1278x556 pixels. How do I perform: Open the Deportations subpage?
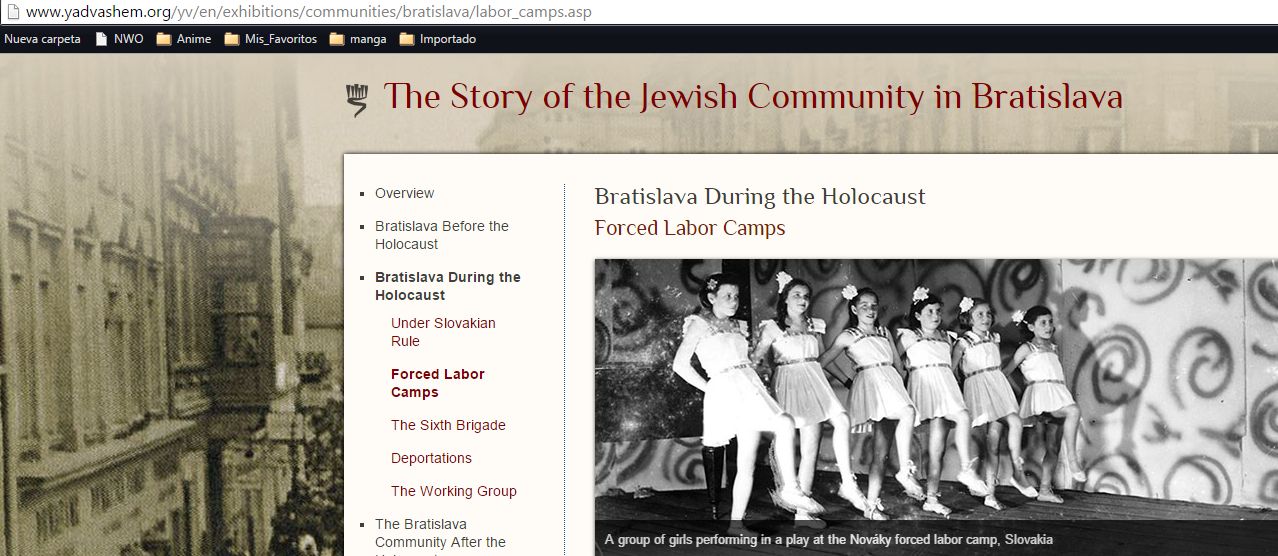click(431, 458)
